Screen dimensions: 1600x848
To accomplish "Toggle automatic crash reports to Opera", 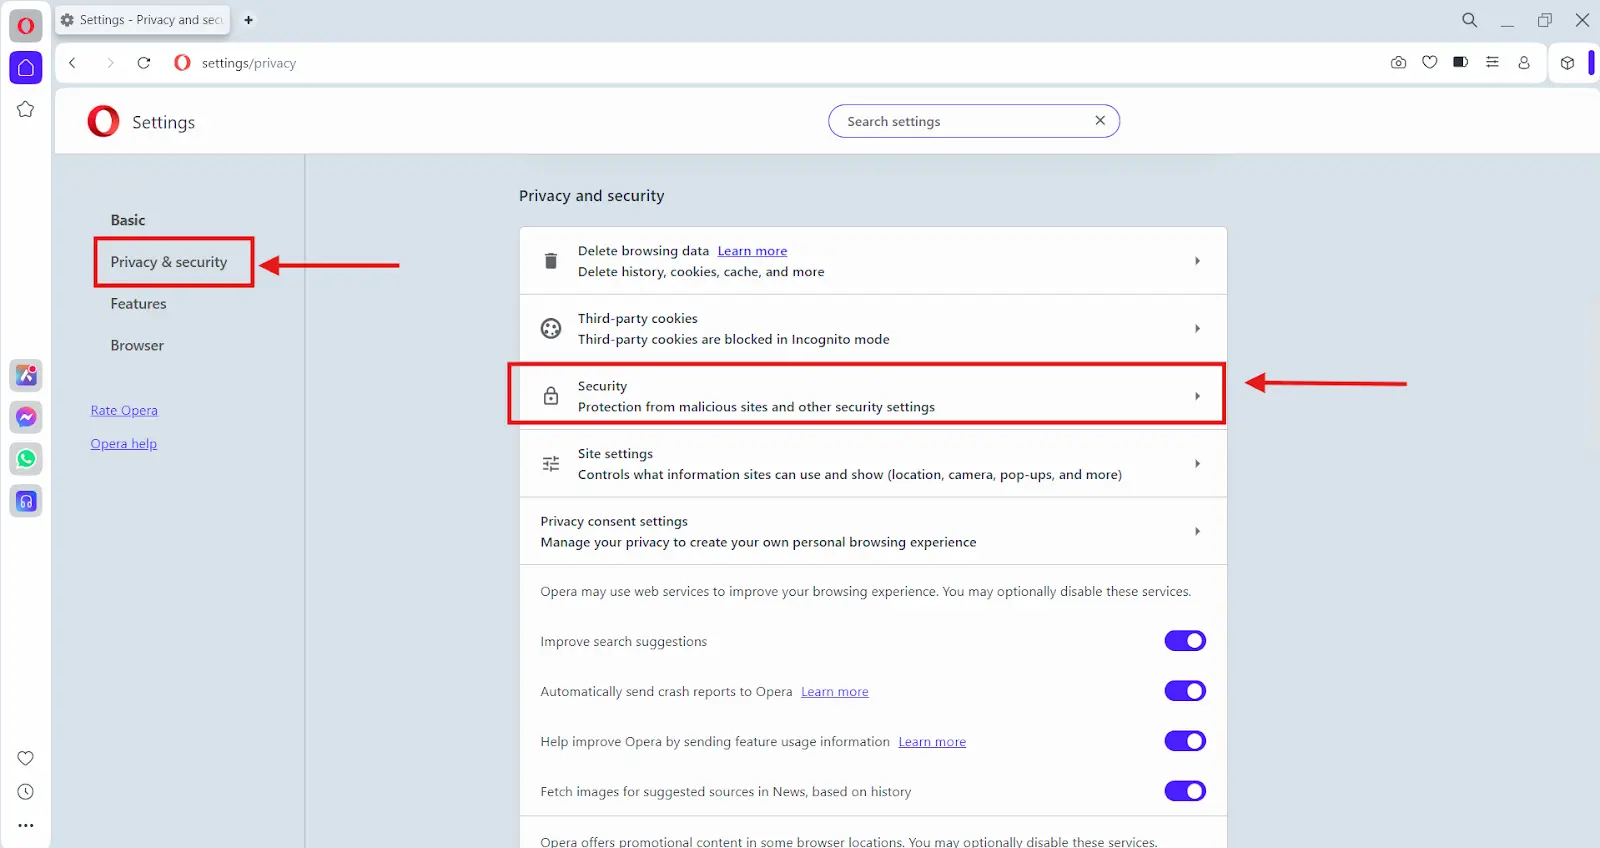I will click(x=1185, y=691).
